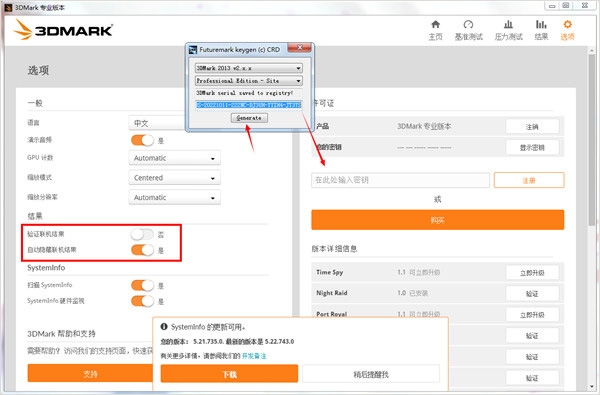Click the vertical scrollbar thumb
Image resolution: width=600 pixels, height=395 pixels.
point(592,140)
